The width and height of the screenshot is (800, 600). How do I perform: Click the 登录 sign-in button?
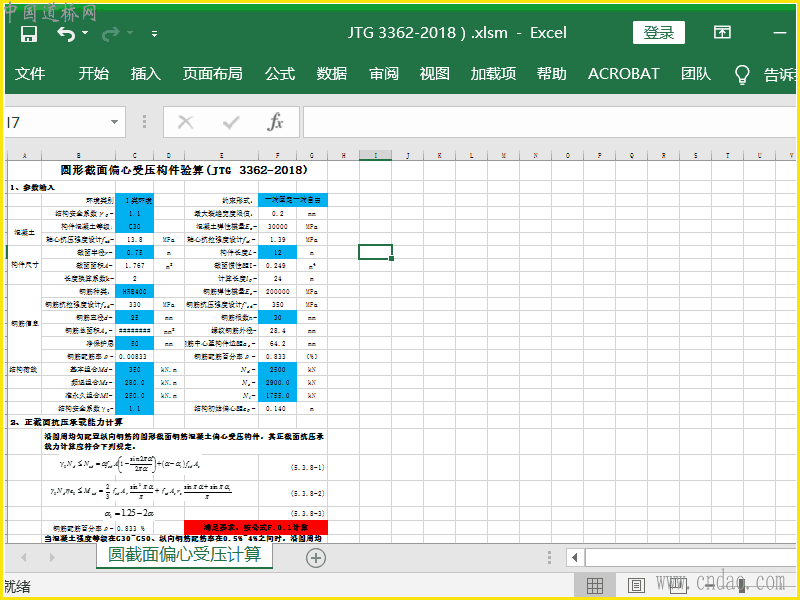point(658,33)
